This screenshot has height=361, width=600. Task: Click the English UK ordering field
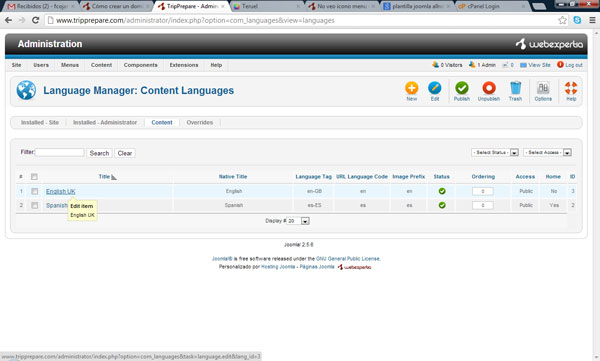point(483,191)
